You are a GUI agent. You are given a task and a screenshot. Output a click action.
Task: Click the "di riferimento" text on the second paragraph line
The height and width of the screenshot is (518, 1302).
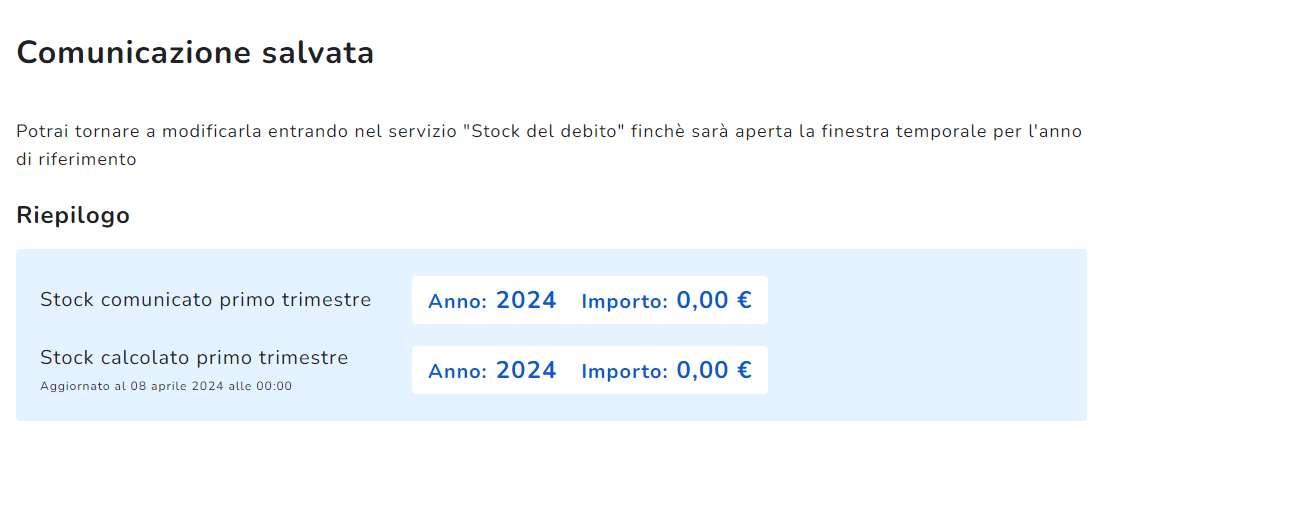tap(76, 159)
